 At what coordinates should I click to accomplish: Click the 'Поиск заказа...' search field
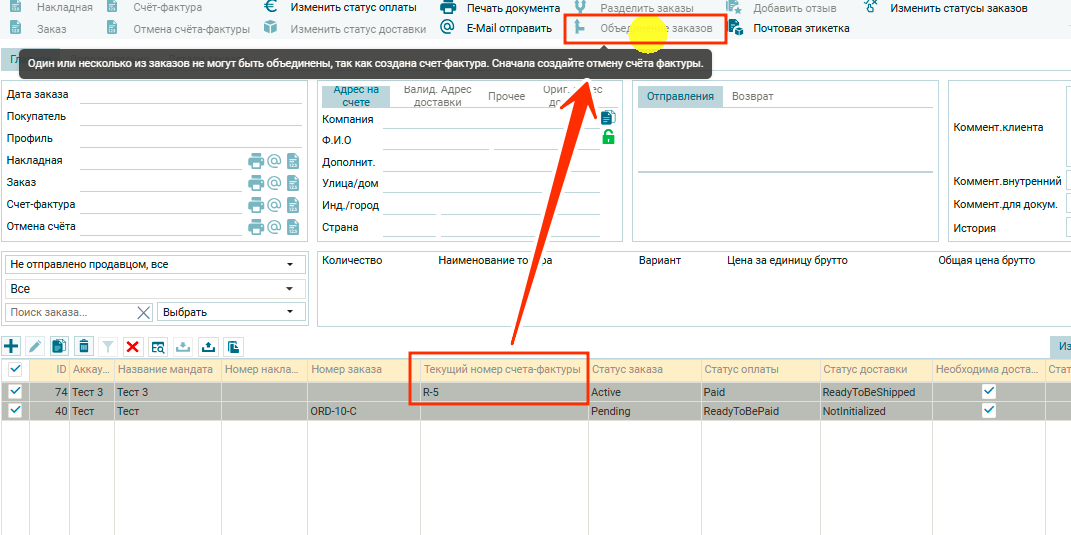point(70,313)
